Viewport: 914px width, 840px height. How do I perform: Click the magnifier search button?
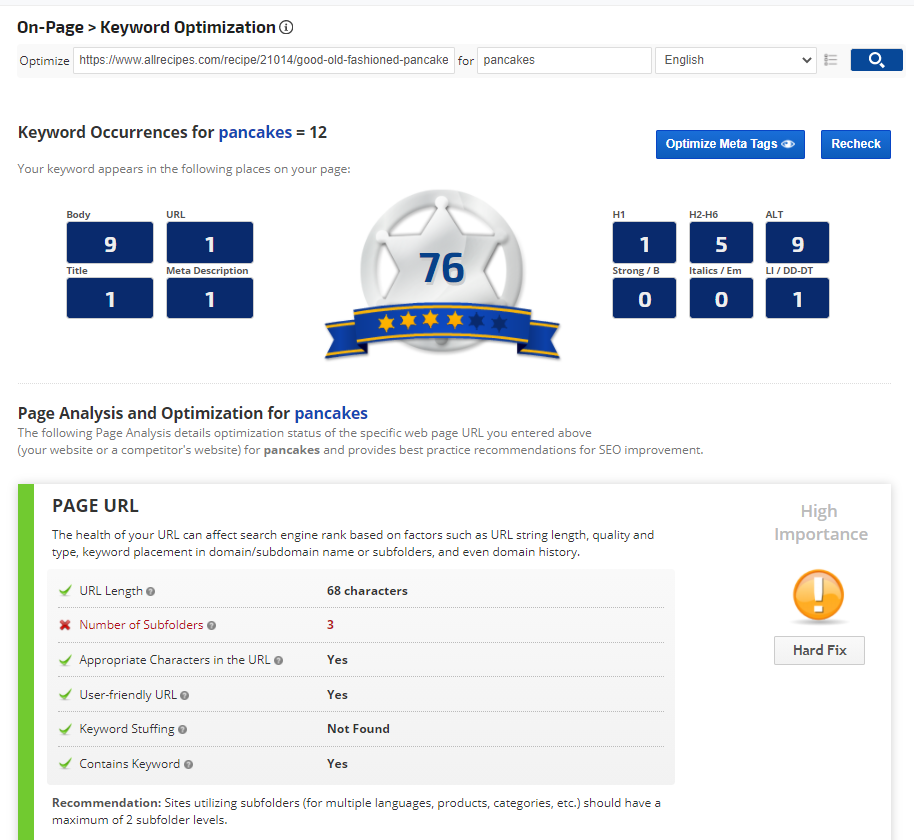click(x=876, y=60)
